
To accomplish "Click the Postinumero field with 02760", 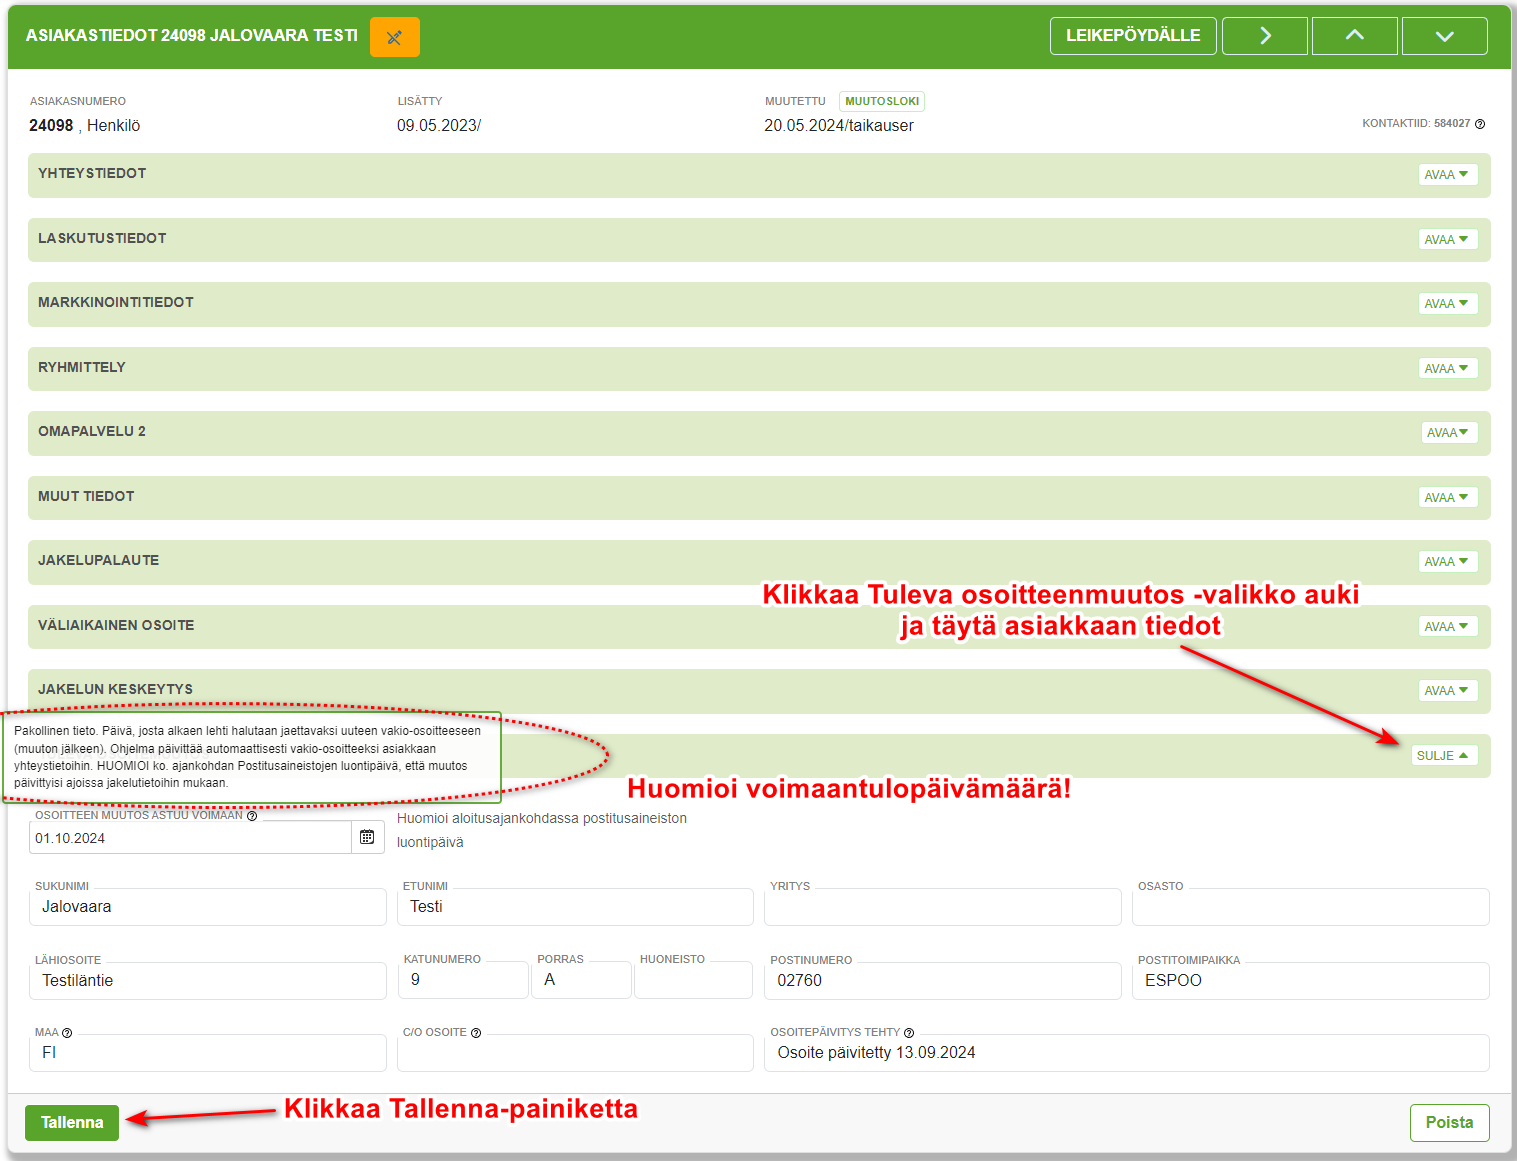I will coord(943,981).
